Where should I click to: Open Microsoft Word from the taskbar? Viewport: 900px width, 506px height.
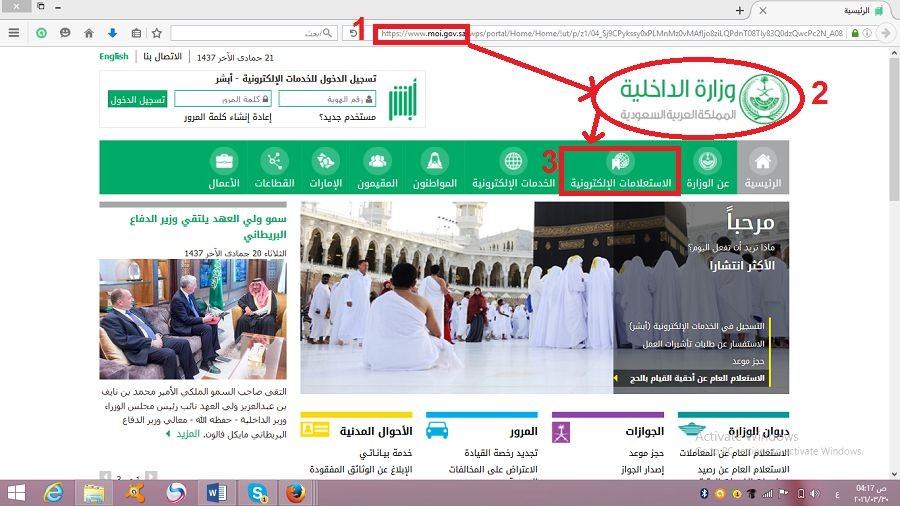[x=216, y=493]
